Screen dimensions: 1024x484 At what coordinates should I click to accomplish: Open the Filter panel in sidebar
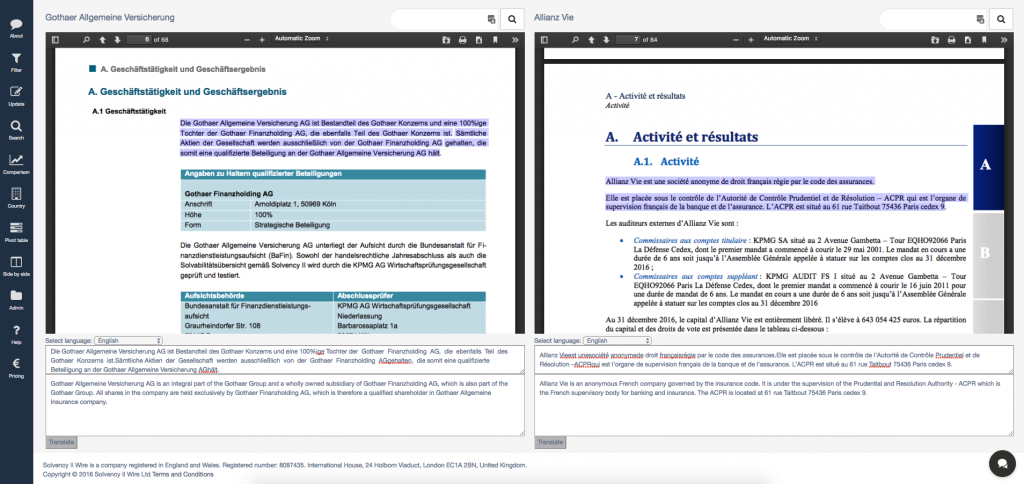click(16, 62)
